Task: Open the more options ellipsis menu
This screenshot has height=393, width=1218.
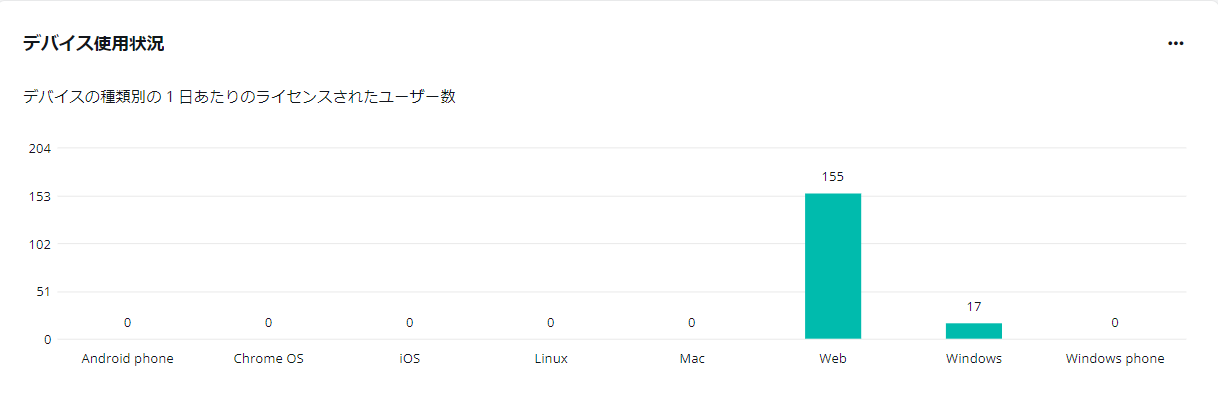Action: 1175,43
